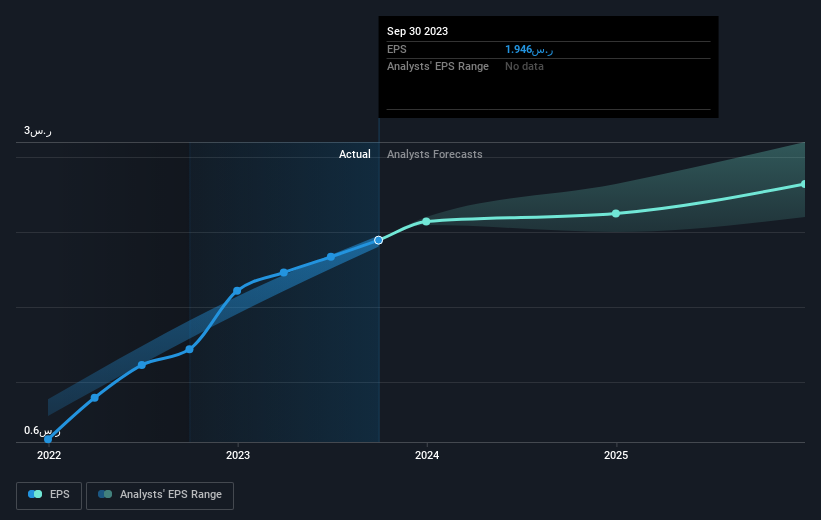The image size is (821, 520).
Task: Click the 2024 forecast EPS data point
Action: click(426, 222)
